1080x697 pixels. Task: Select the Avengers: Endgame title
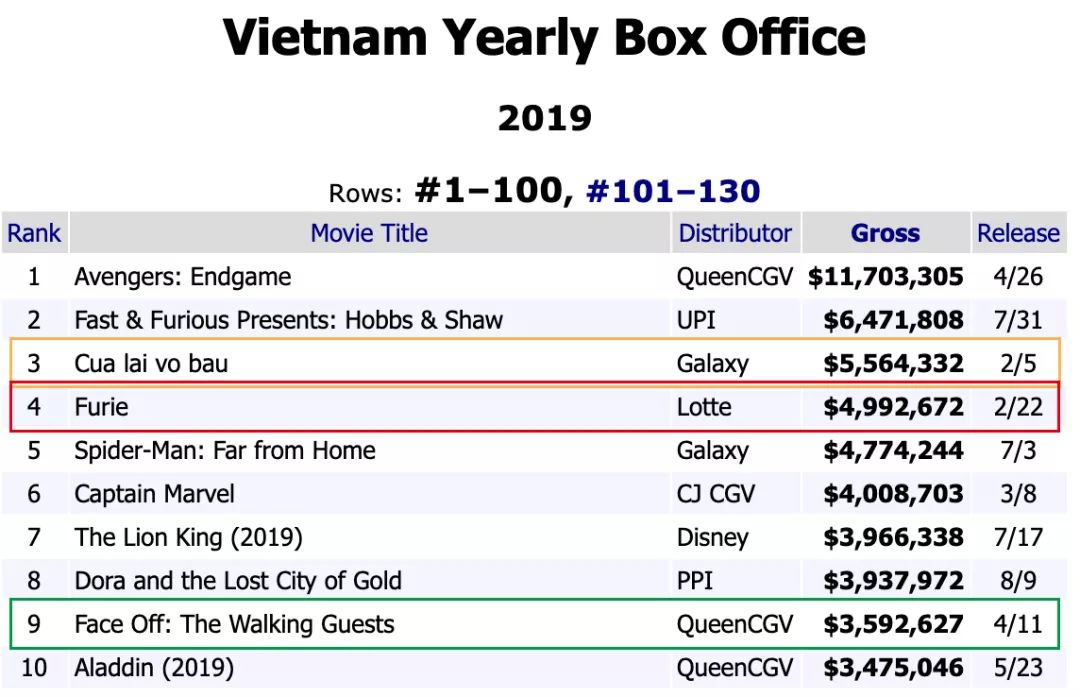click(x=183, y=277)
